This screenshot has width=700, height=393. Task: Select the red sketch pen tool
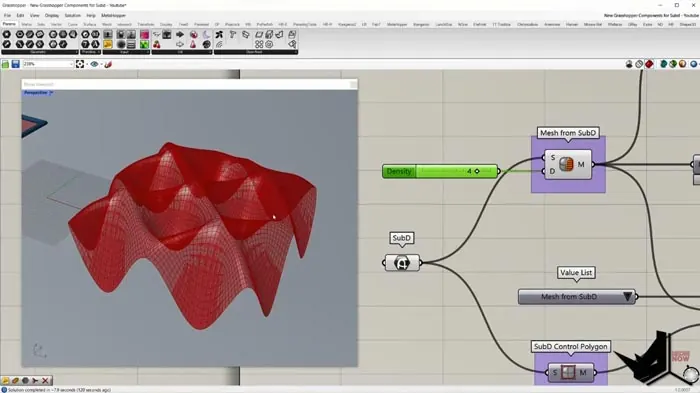[x=108, y=64]
